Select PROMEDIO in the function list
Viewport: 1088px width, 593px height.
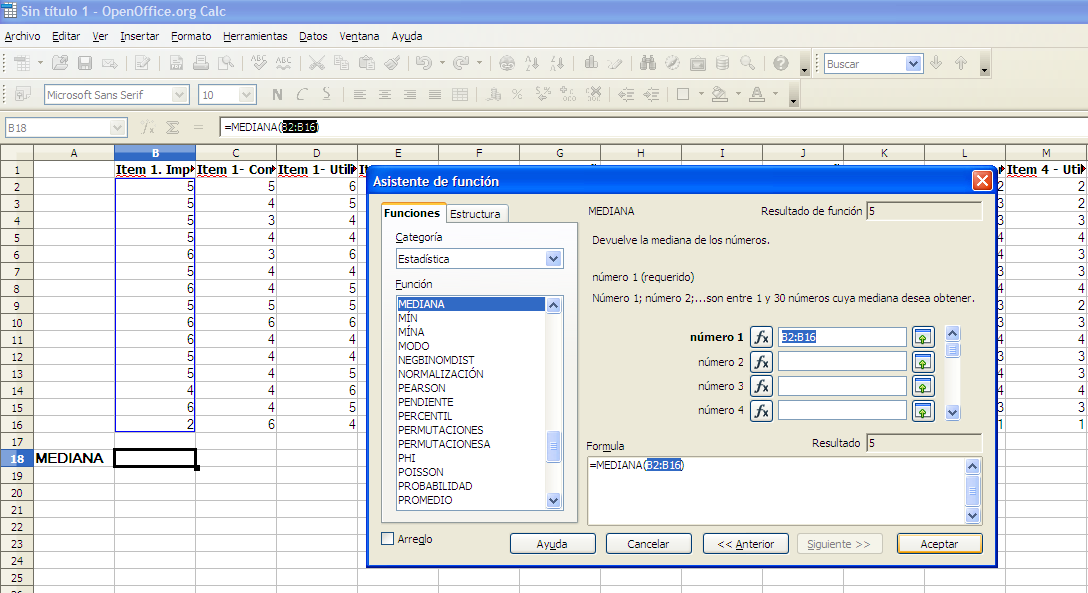pos(425,500)
